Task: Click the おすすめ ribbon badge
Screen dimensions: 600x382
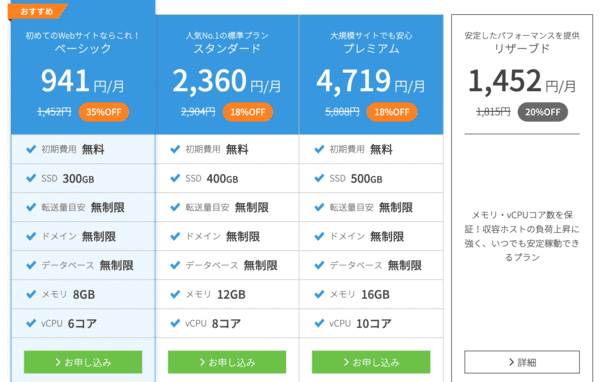Action: (x=37, y=11)
